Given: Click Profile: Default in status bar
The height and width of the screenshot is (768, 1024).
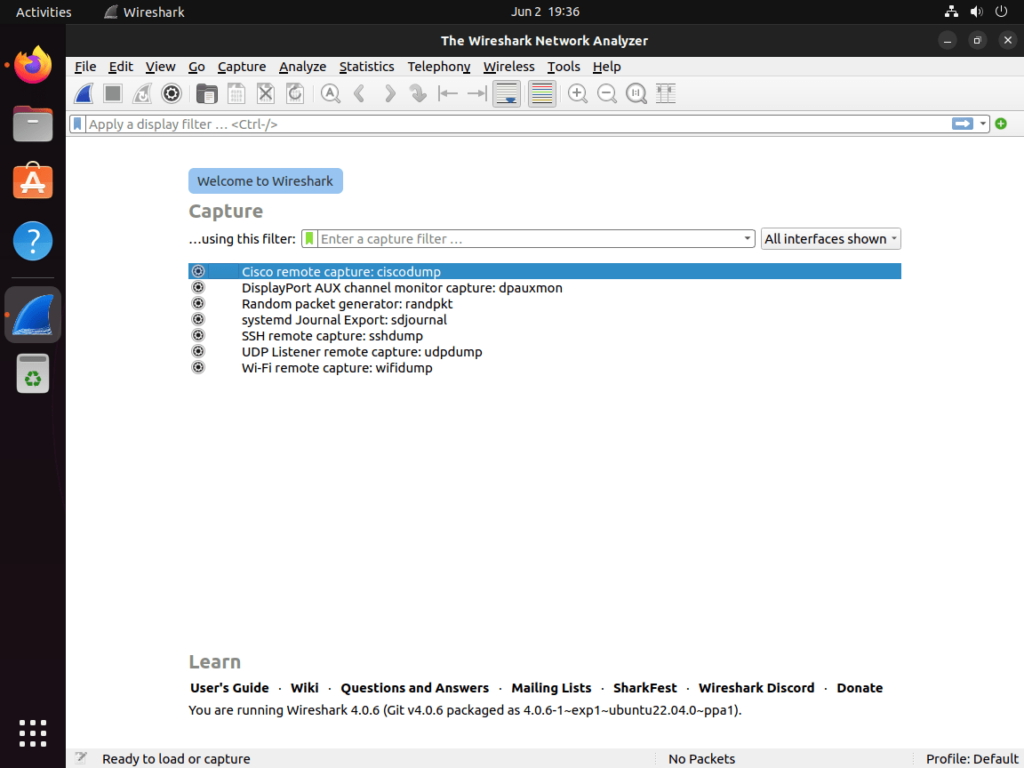Looking at the screenshot, I should click(x=972, y=759).
